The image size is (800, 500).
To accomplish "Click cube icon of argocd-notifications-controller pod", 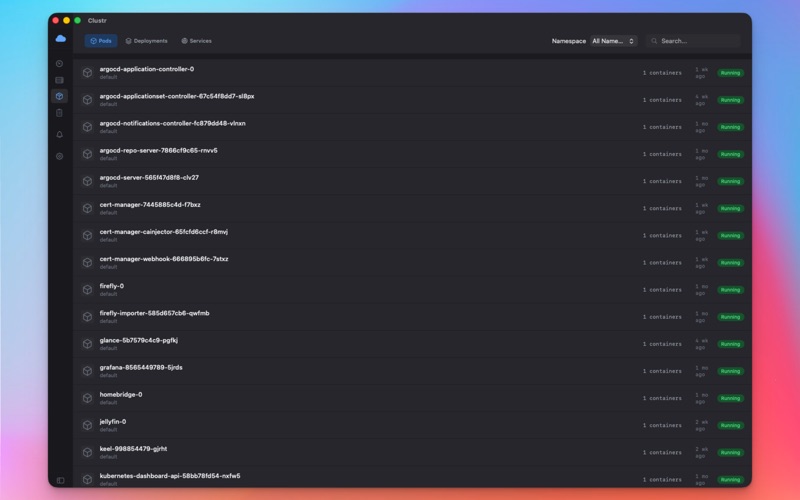I will pos(87,127).
